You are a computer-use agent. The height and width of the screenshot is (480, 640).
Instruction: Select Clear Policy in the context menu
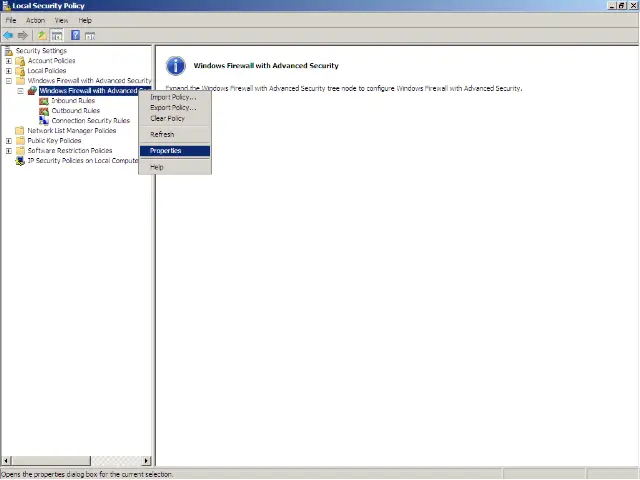175,118
